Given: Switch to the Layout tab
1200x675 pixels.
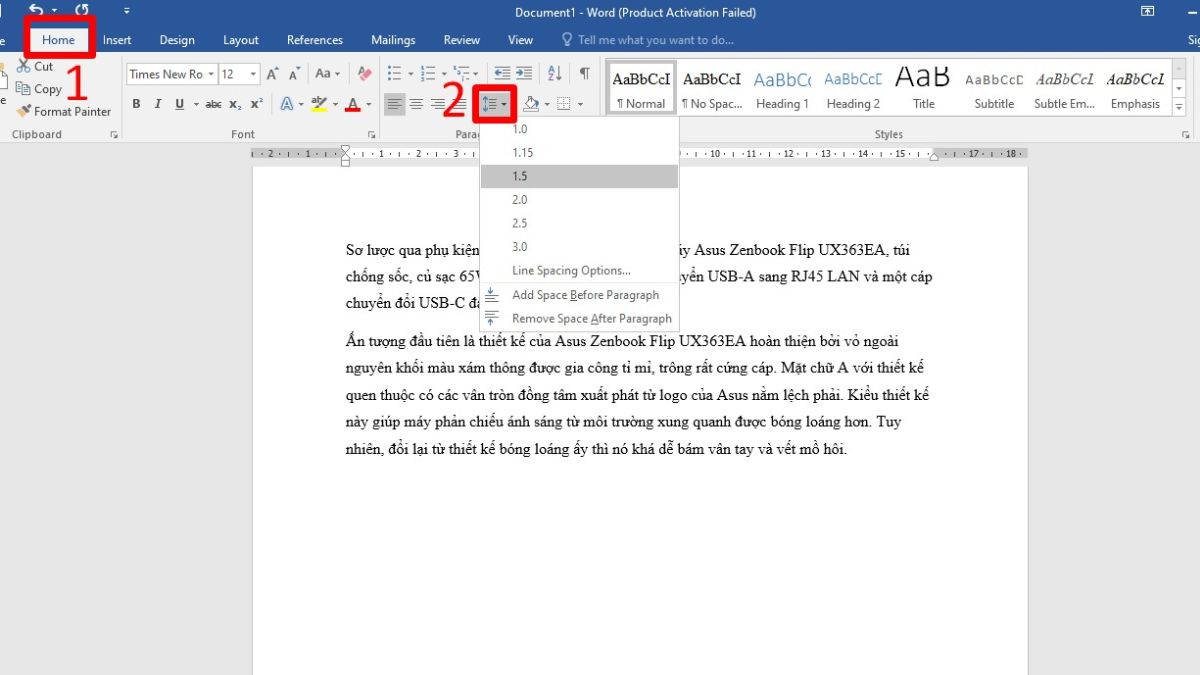Looking at the screenshot, I should click(241, 40).
